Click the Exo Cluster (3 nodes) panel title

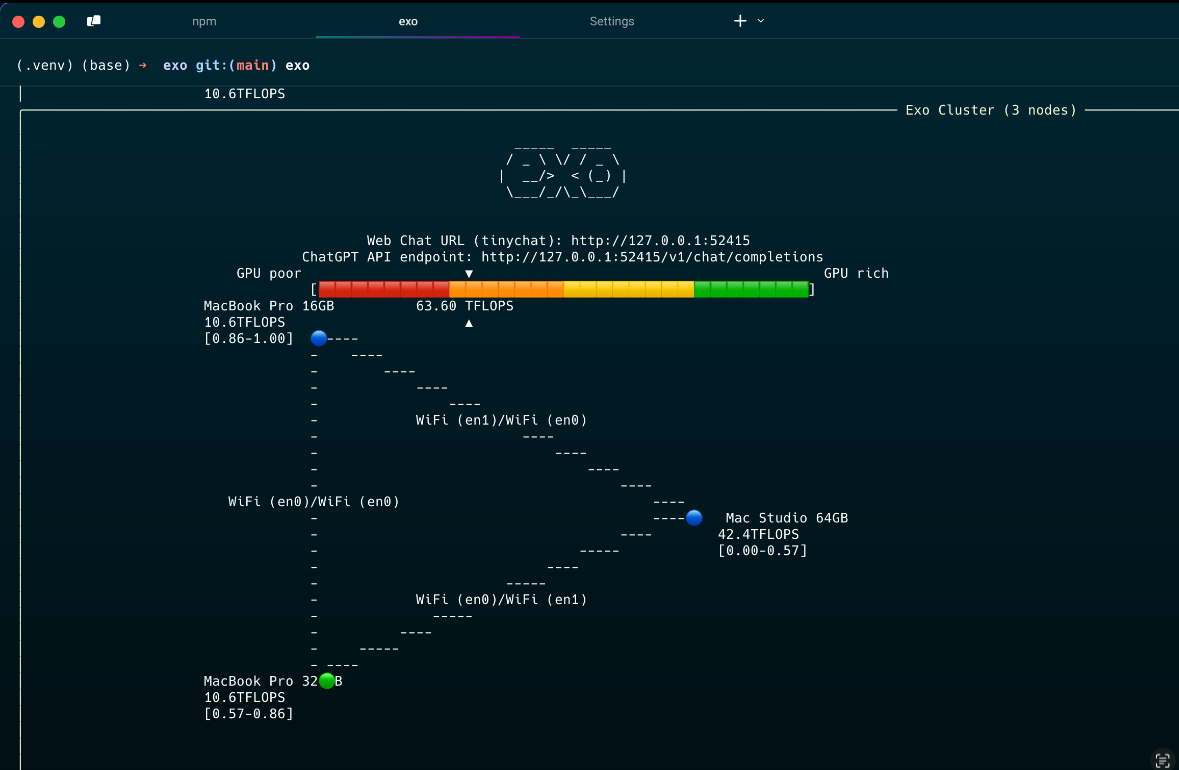tap(991, 110)
